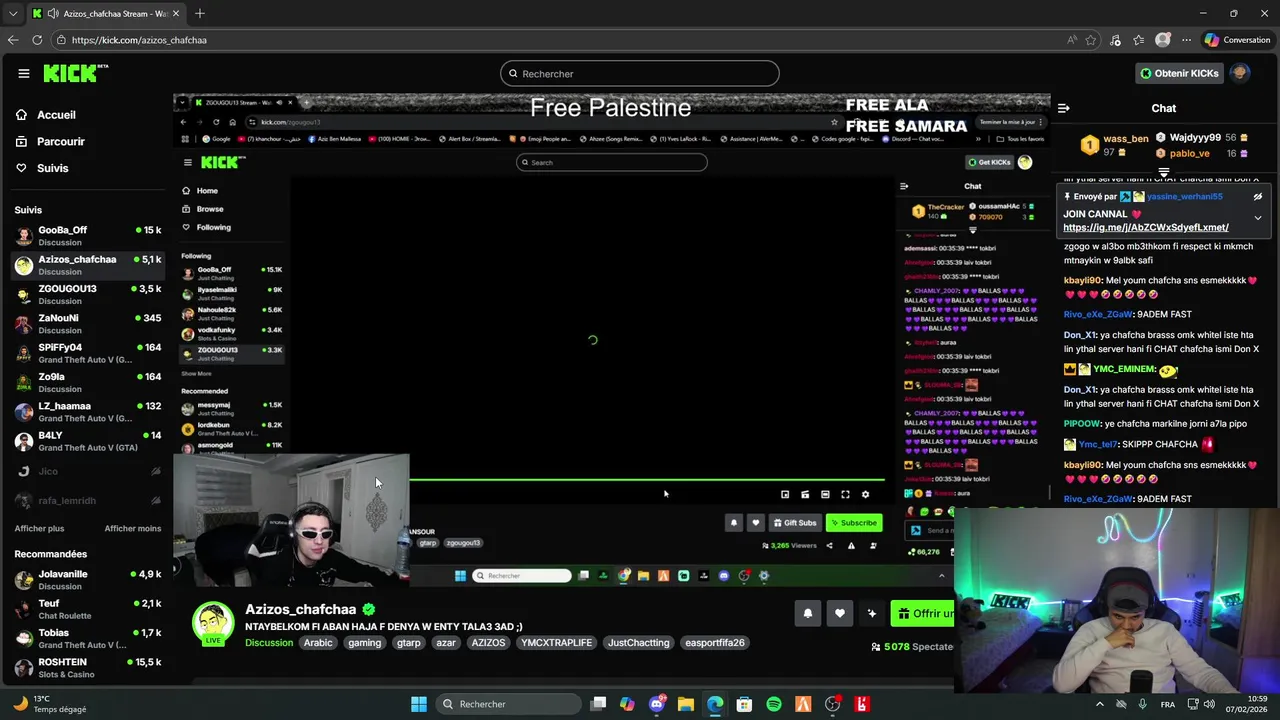Click Obtenir KICKs button

[x=1179, y=73]
